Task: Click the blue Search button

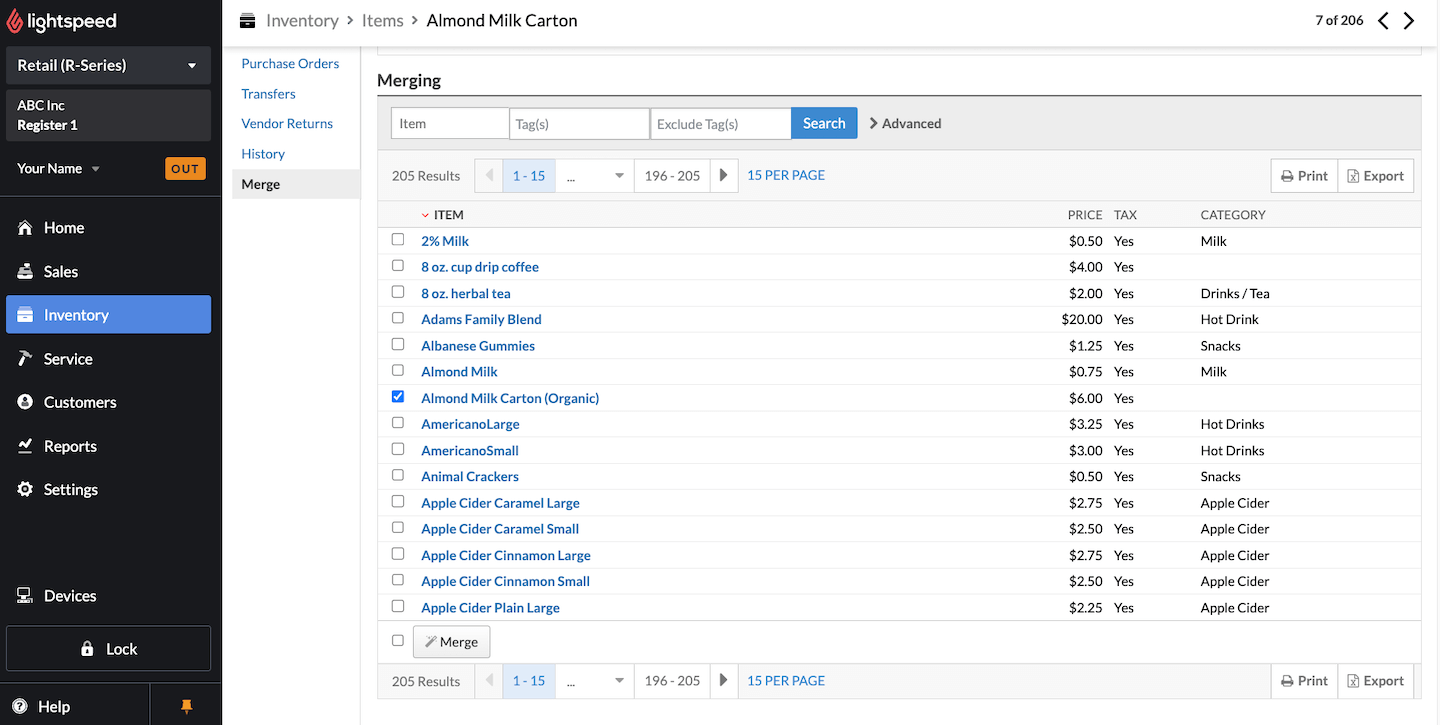Action: (824, 124)
